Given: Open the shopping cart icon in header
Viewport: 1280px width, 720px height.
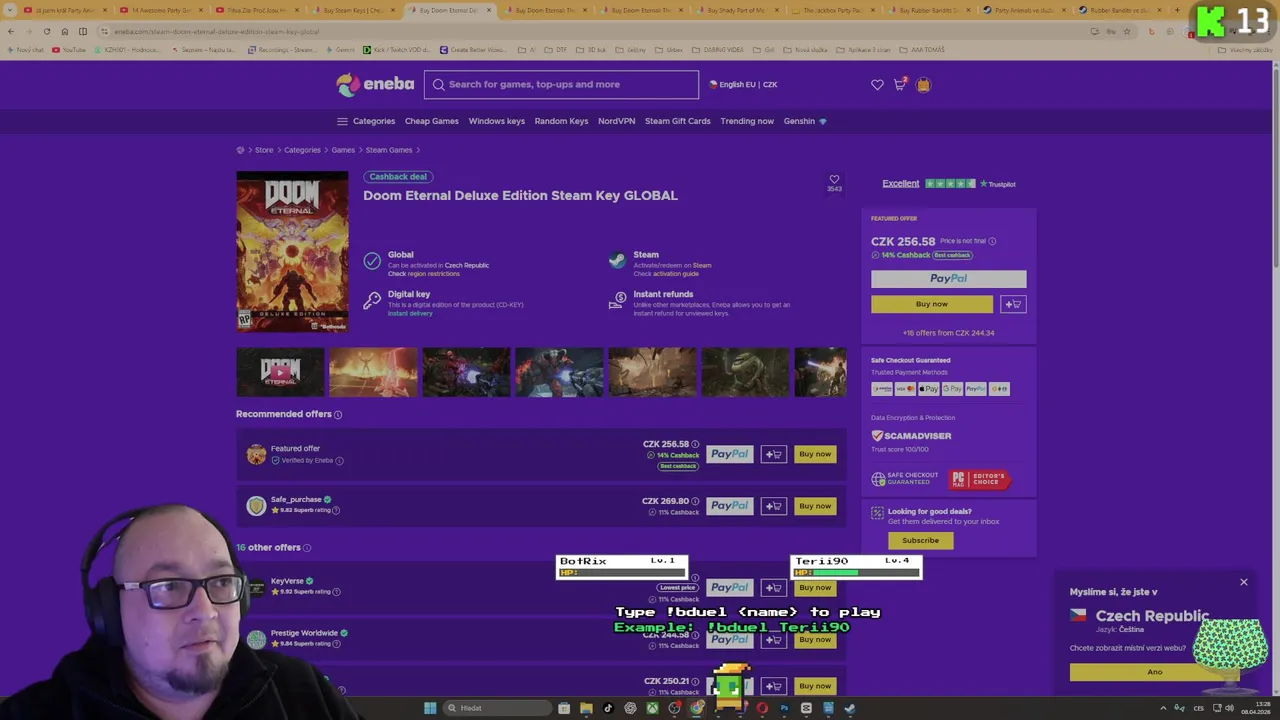Looking at the screenshot, I should [x=899, y=84].
